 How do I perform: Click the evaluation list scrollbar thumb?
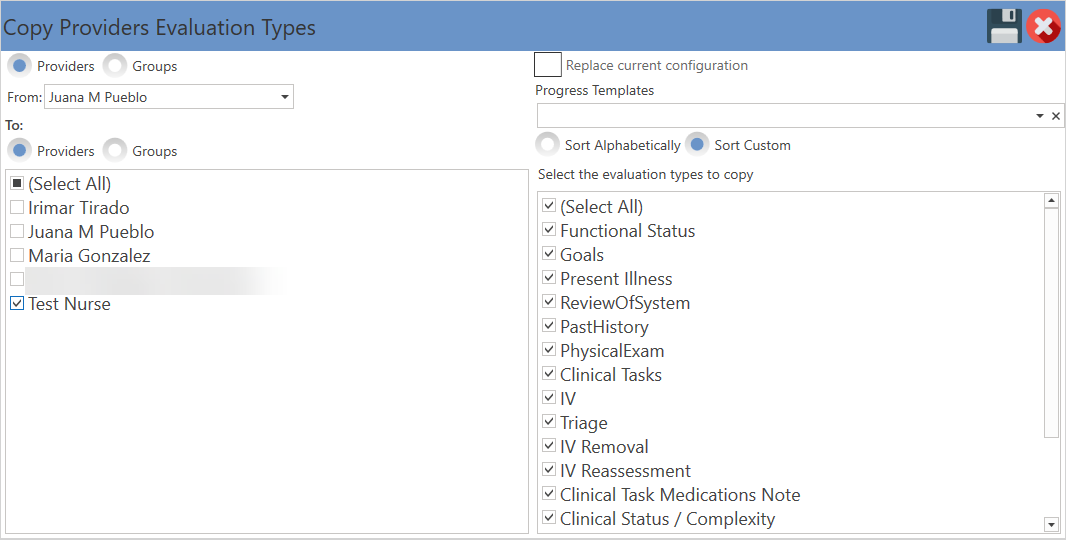[1051, 323]
